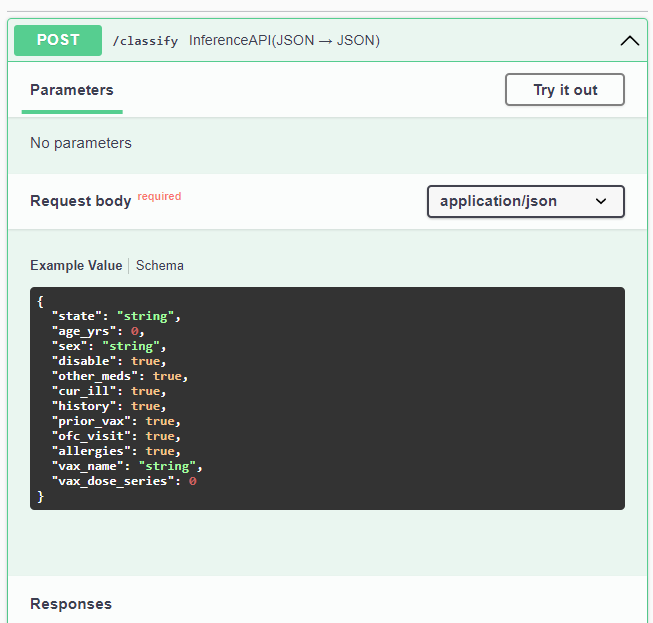The height and width of the screenshot is (623, 653).
Task: Switch to the Example Value tab
Action: pos(76,265)
